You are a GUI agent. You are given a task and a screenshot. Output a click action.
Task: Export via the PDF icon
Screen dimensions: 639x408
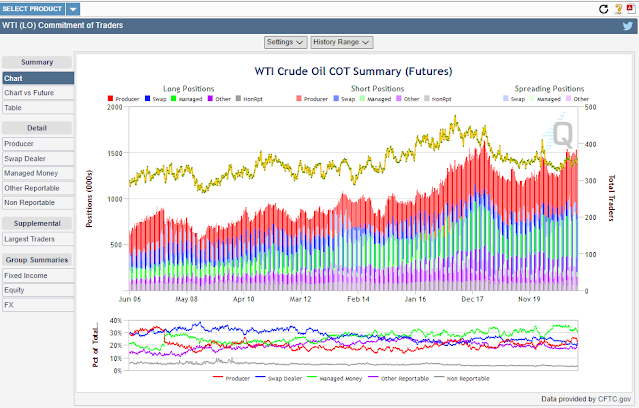[x=631, y=8]
